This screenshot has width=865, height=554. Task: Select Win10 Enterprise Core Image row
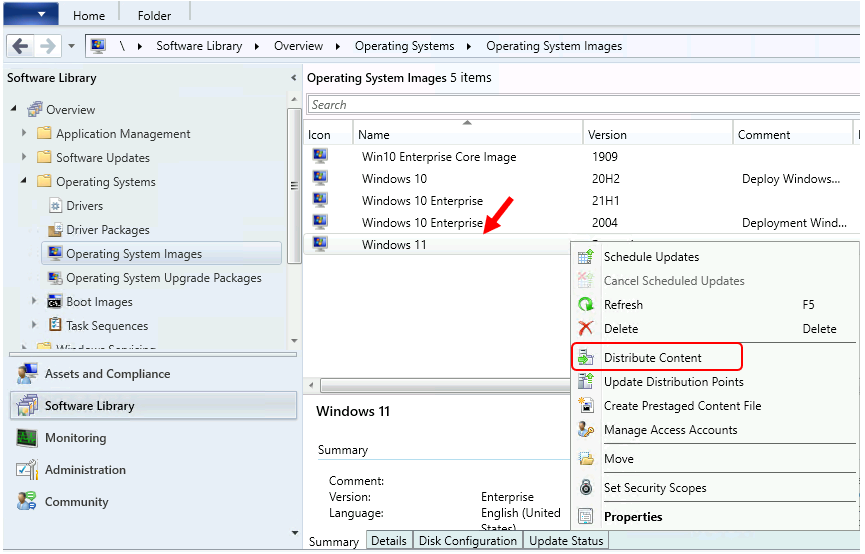582,157
